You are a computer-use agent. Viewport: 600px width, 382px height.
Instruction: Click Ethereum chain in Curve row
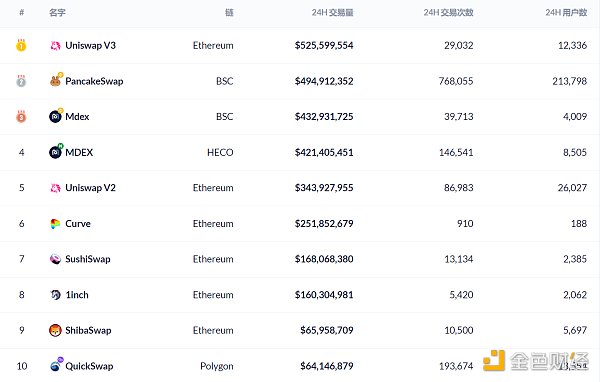pyautogui.click(x=213, y=224)
